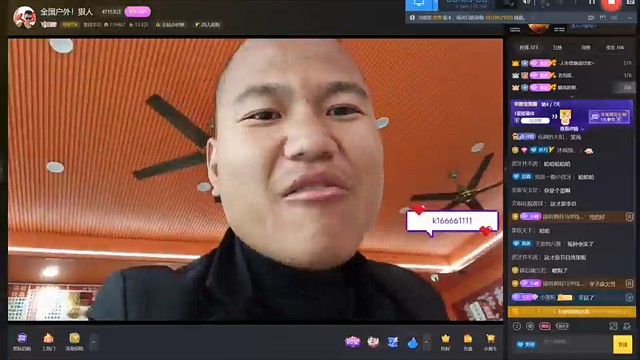The image size is (640, 360).
Task: Open the capture mode dropdown arrow in recorder
Action: tap(436, 4)
